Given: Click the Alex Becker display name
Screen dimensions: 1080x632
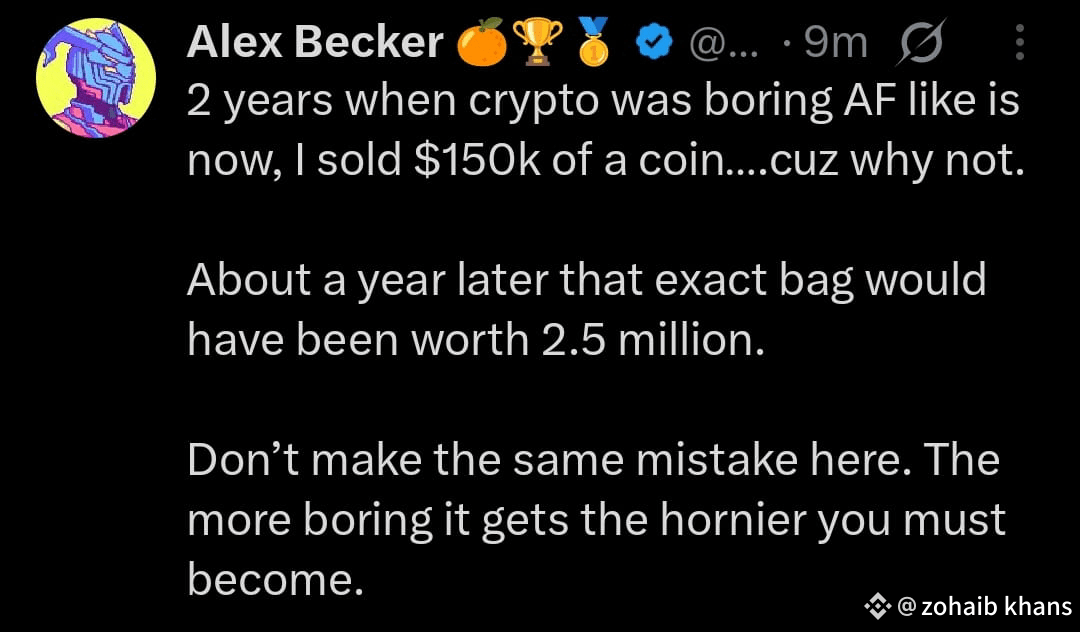Looking at the screenshot, I should click(315, 43).
